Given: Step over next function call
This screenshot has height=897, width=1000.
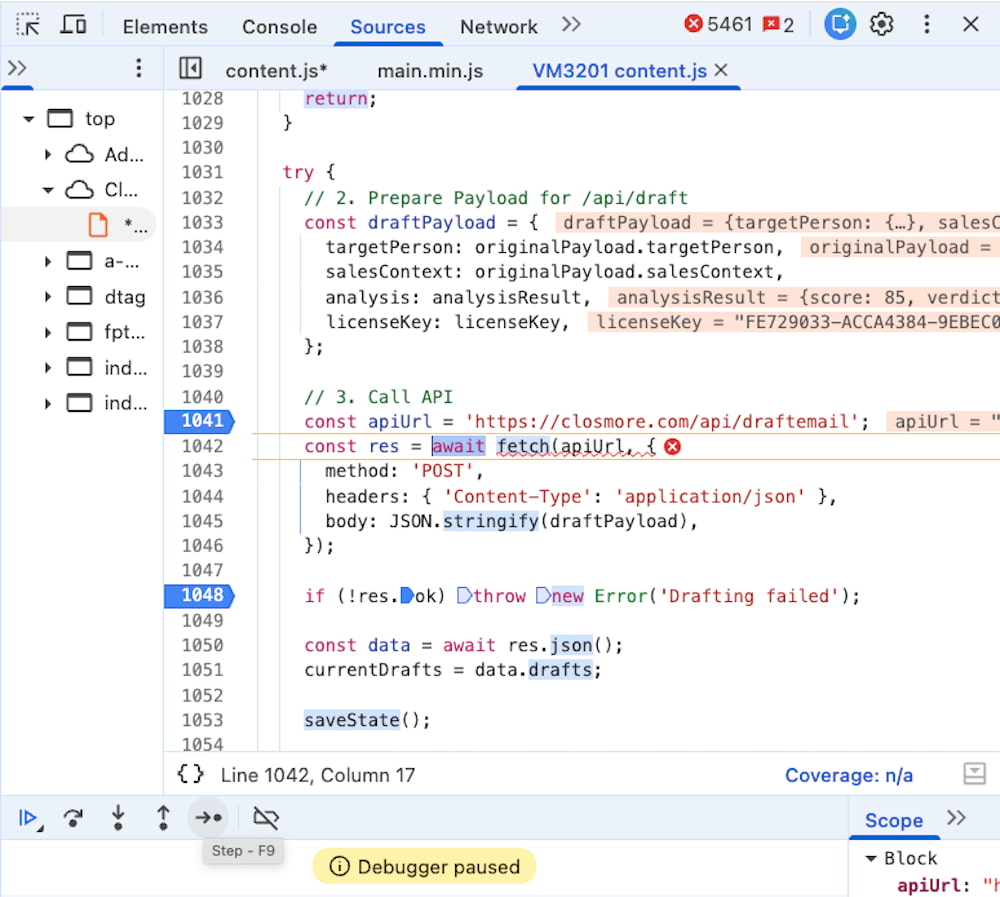Looking at the screenshot, I should point(73,818).
